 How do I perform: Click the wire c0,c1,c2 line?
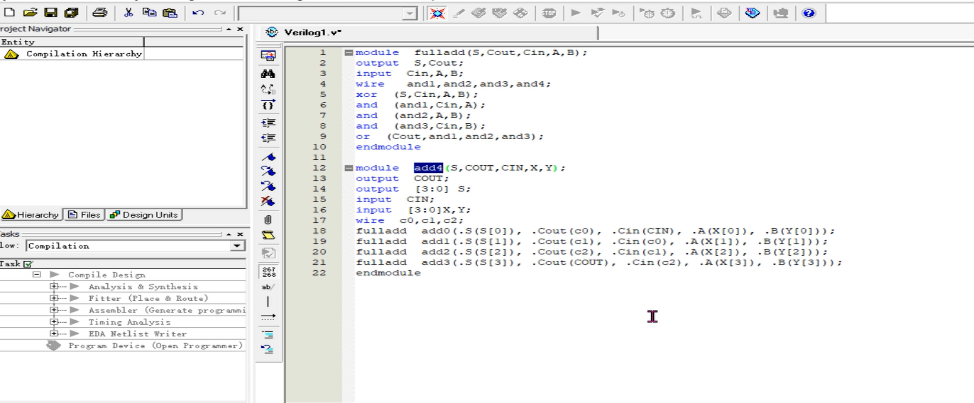point(409,220)
